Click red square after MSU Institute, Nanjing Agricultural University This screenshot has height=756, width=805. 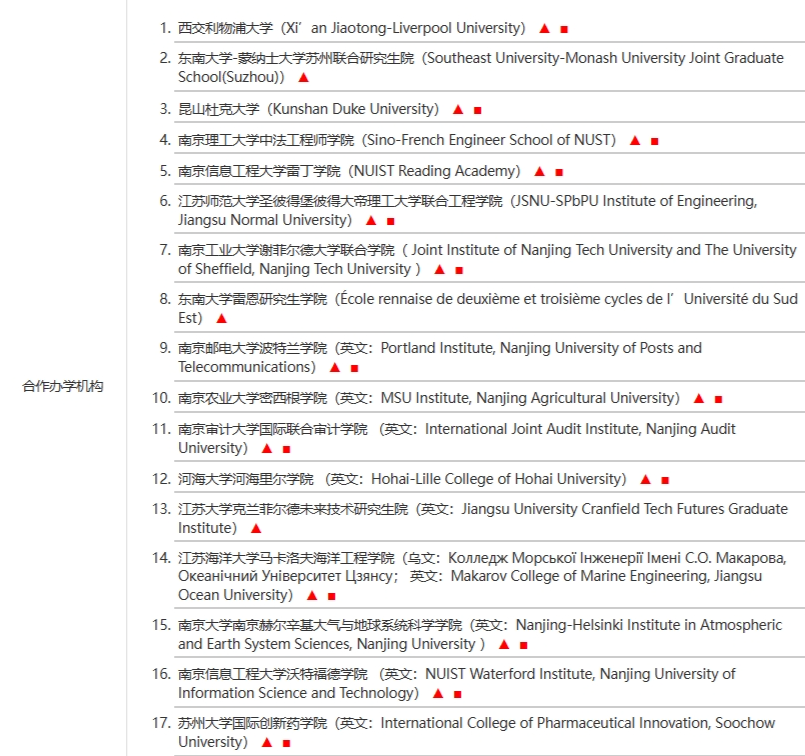718,399
